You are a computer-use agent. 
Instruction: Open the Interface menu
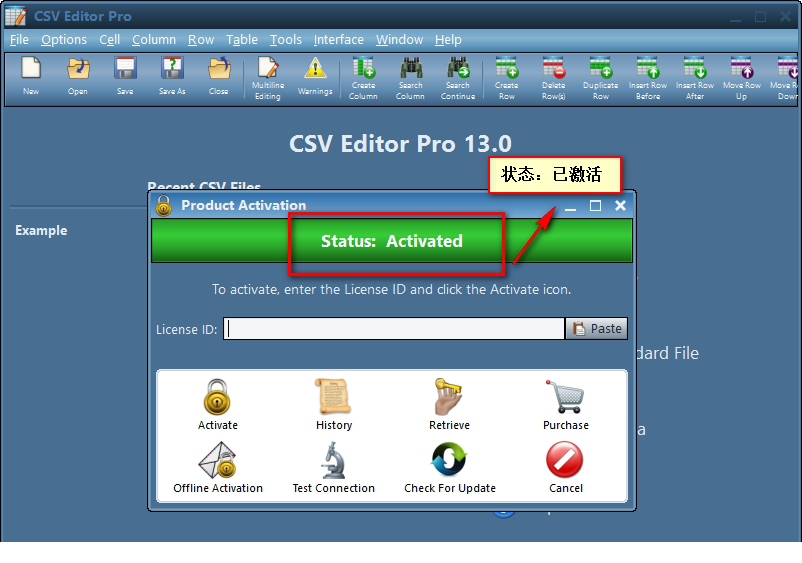(339, 40)
